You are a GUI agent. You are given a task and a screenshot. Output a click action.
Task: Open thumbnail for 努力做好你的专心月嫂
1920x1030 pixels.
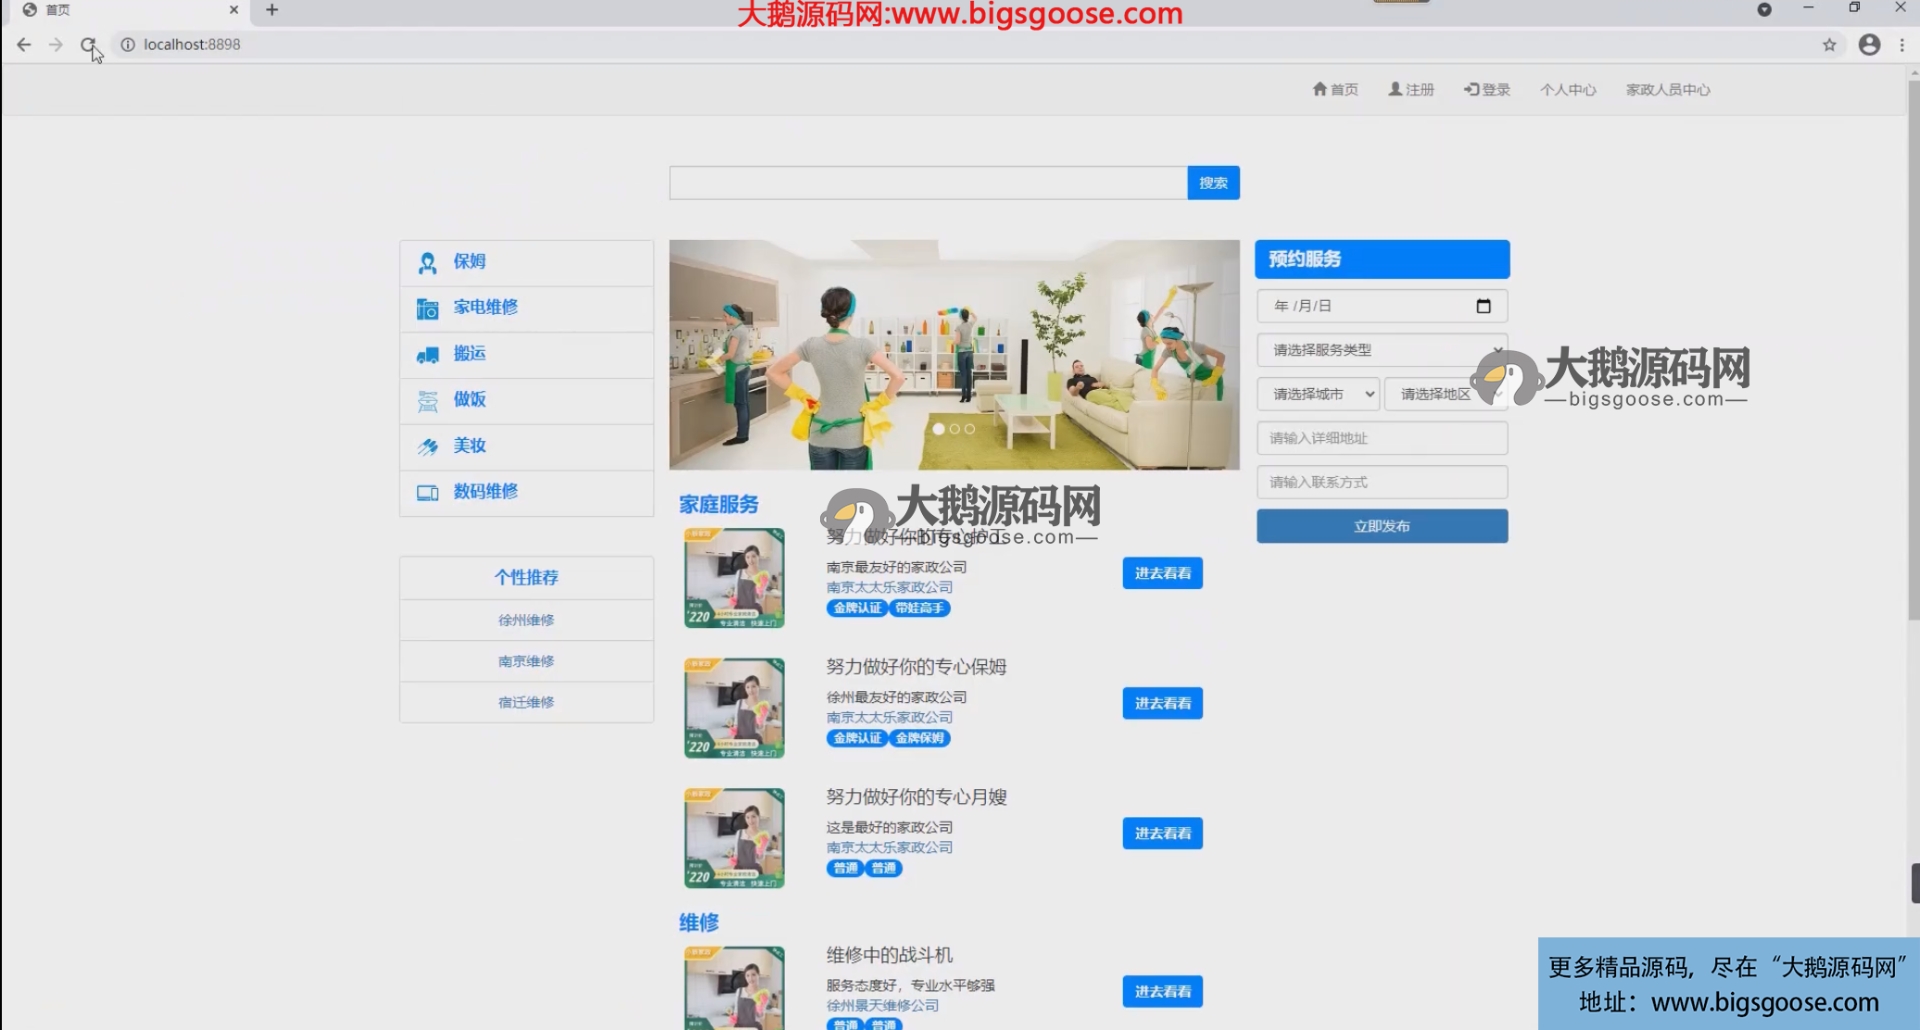[x=734, y=838]
